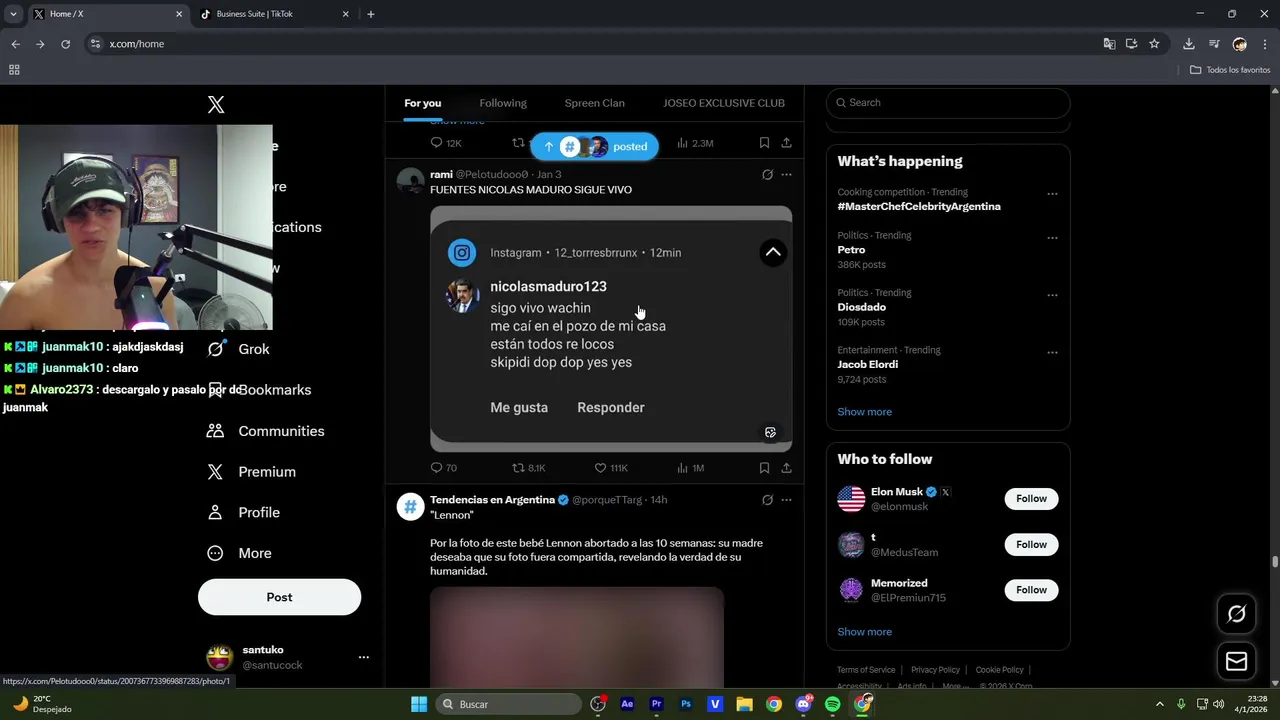
Task: Open santuko account options ellipsis
Action: (x=364, y=657)
